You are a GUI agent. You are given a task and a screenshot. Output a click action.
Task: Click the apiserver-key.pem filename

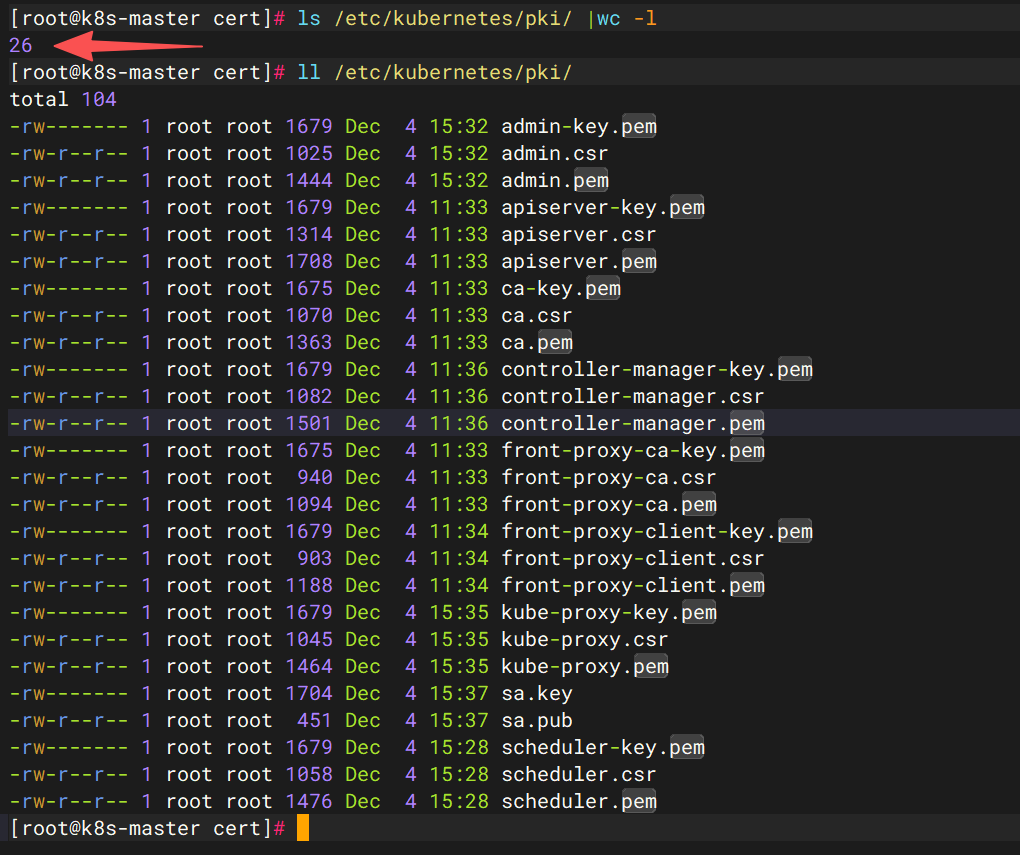[602, 208]
